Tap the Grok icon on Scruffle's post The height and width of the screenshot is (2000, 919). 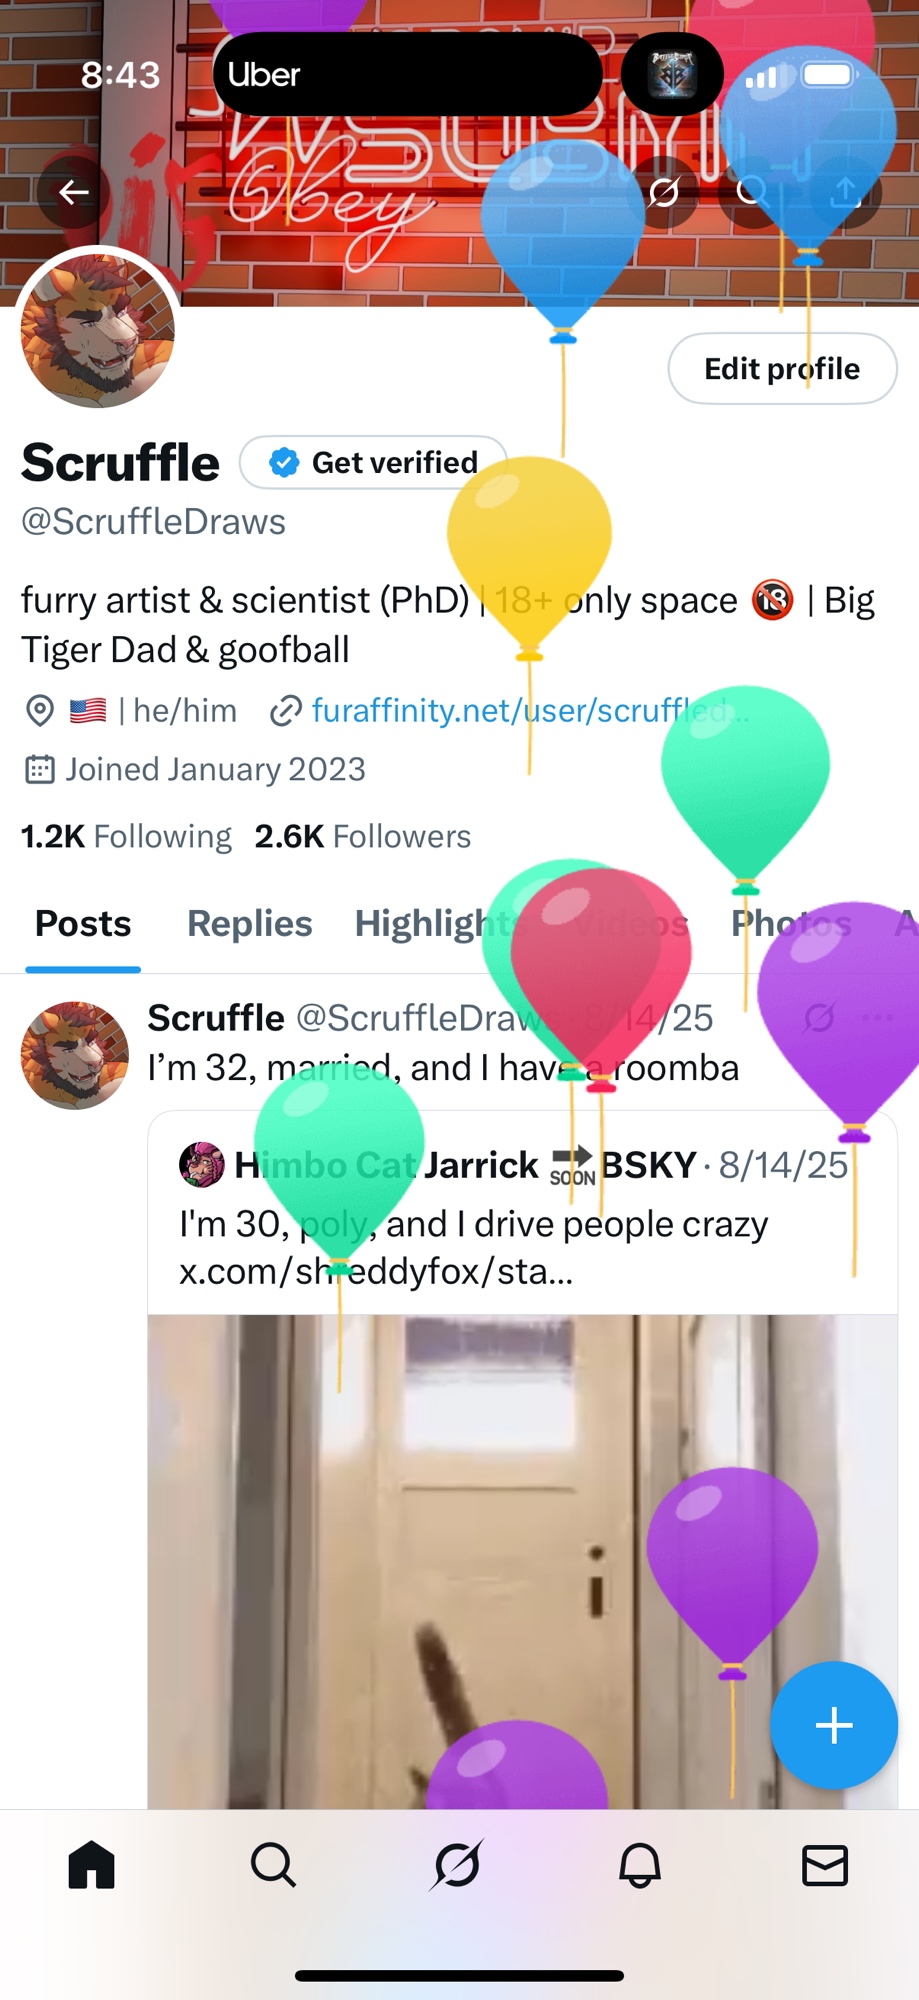[x=819, y=1018]
